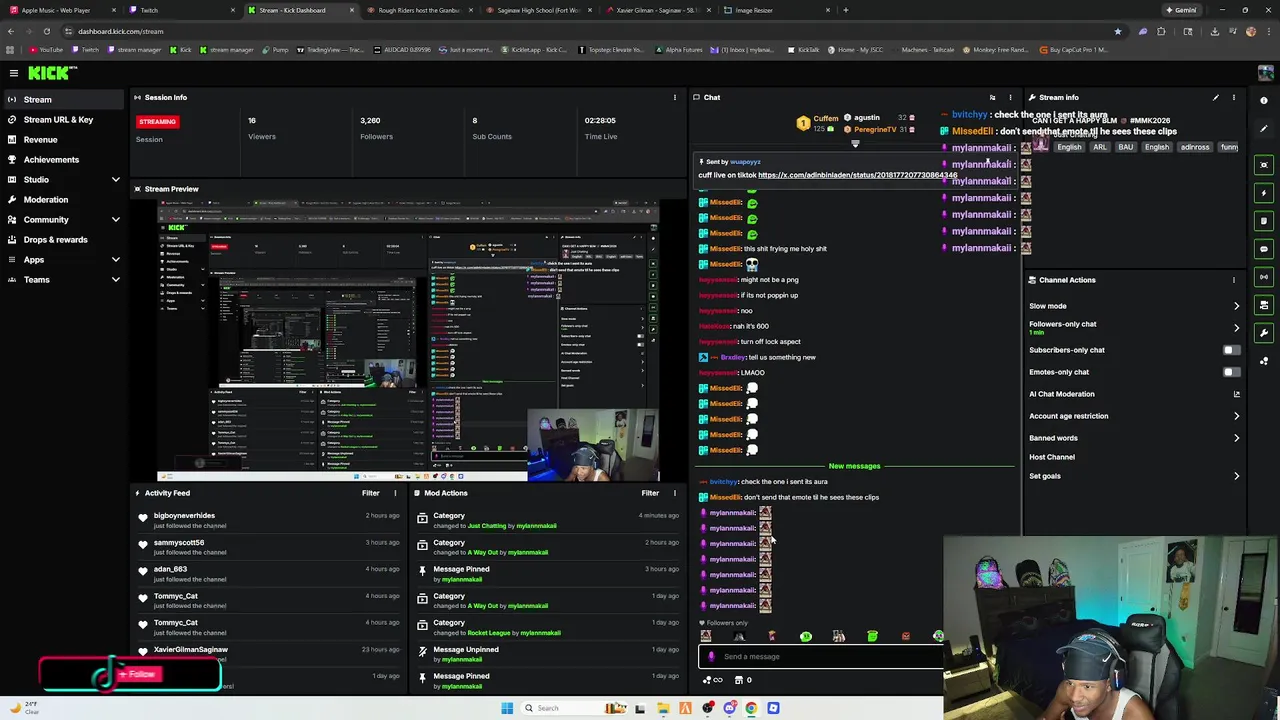1280x720 pixels.
Task: Click the lightning bolt icon in right sidebar
Action: coord(1264,193)
